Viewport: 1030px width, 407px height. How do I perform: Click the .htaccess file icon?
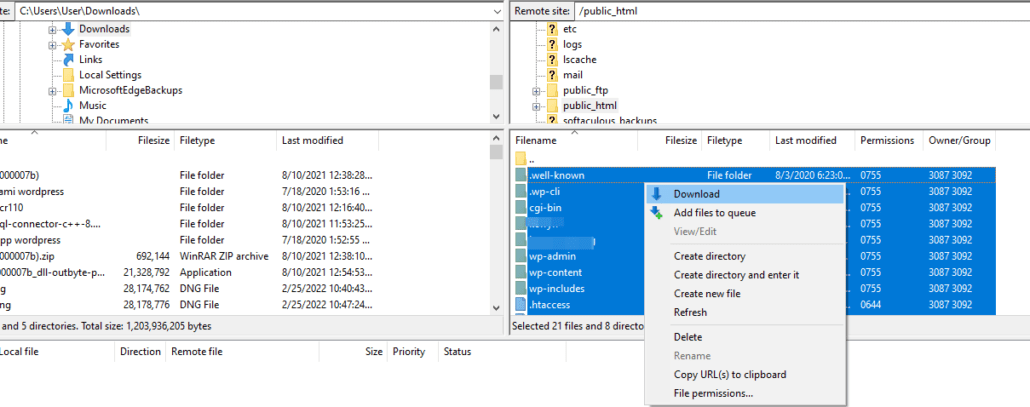521,305
